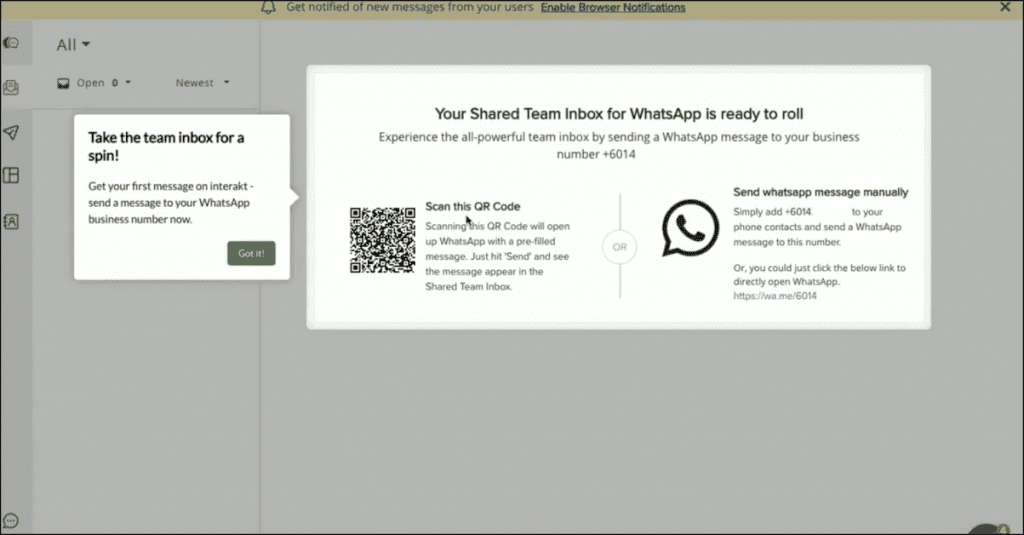The width and height of the screenshot is (1024, 535).
Task: Open the Newest sort order dropdown
Action: pyautogui.click(x=202, y=83)
